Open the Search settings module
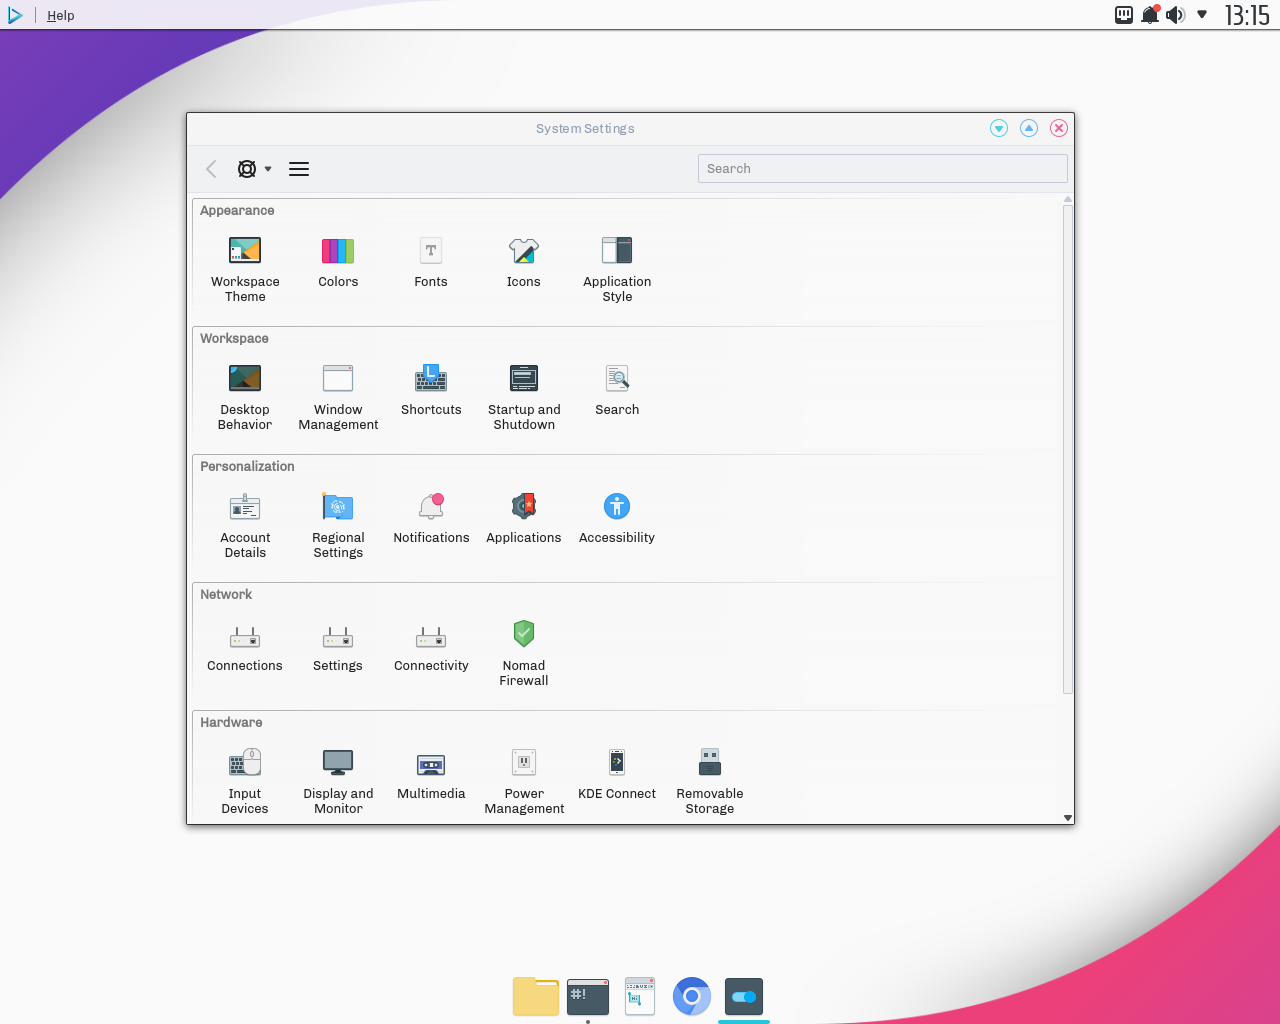Image resolution: width=1280 pixels, height=1024 pixels. 617,389
